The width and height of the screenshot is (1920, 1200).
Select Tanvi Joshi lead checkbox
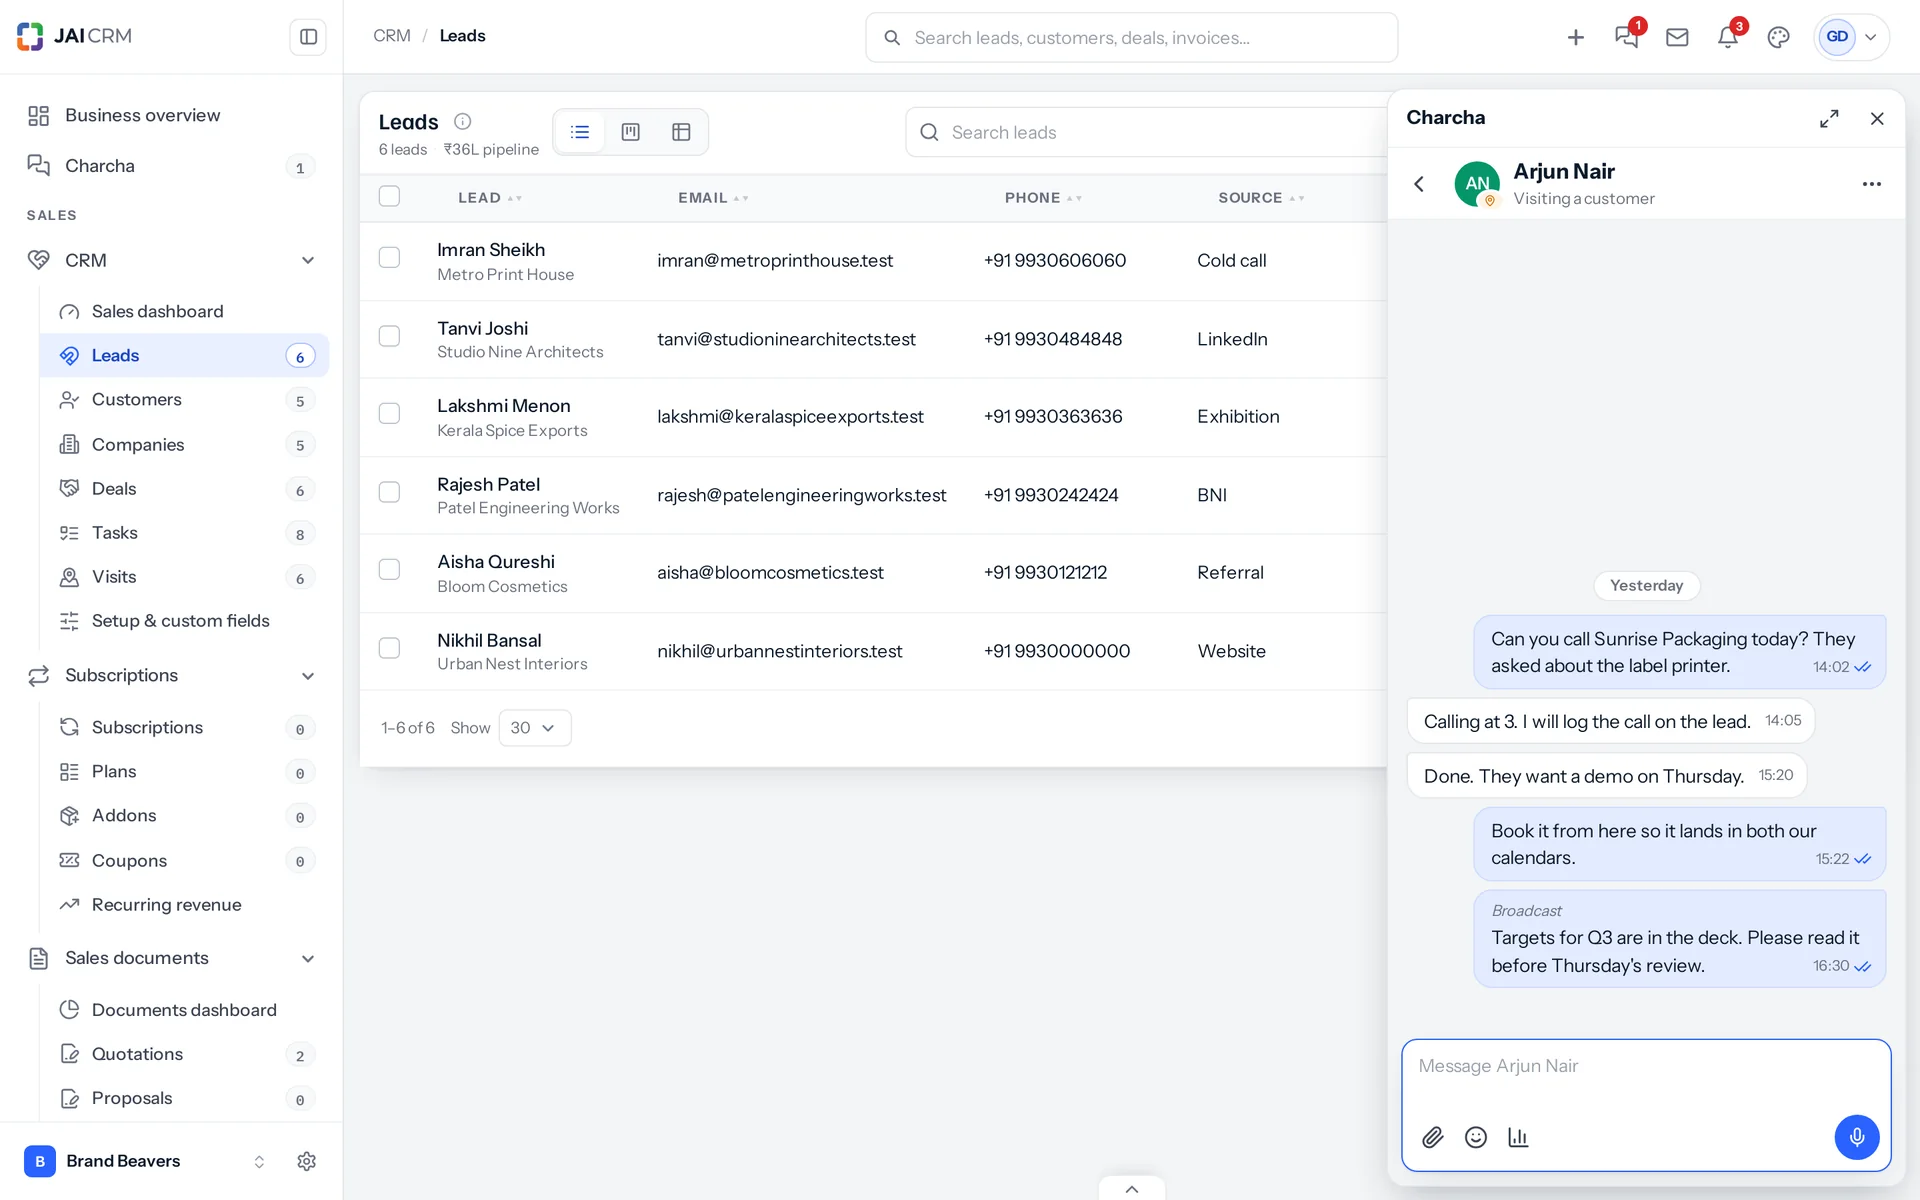pos(389,336)
